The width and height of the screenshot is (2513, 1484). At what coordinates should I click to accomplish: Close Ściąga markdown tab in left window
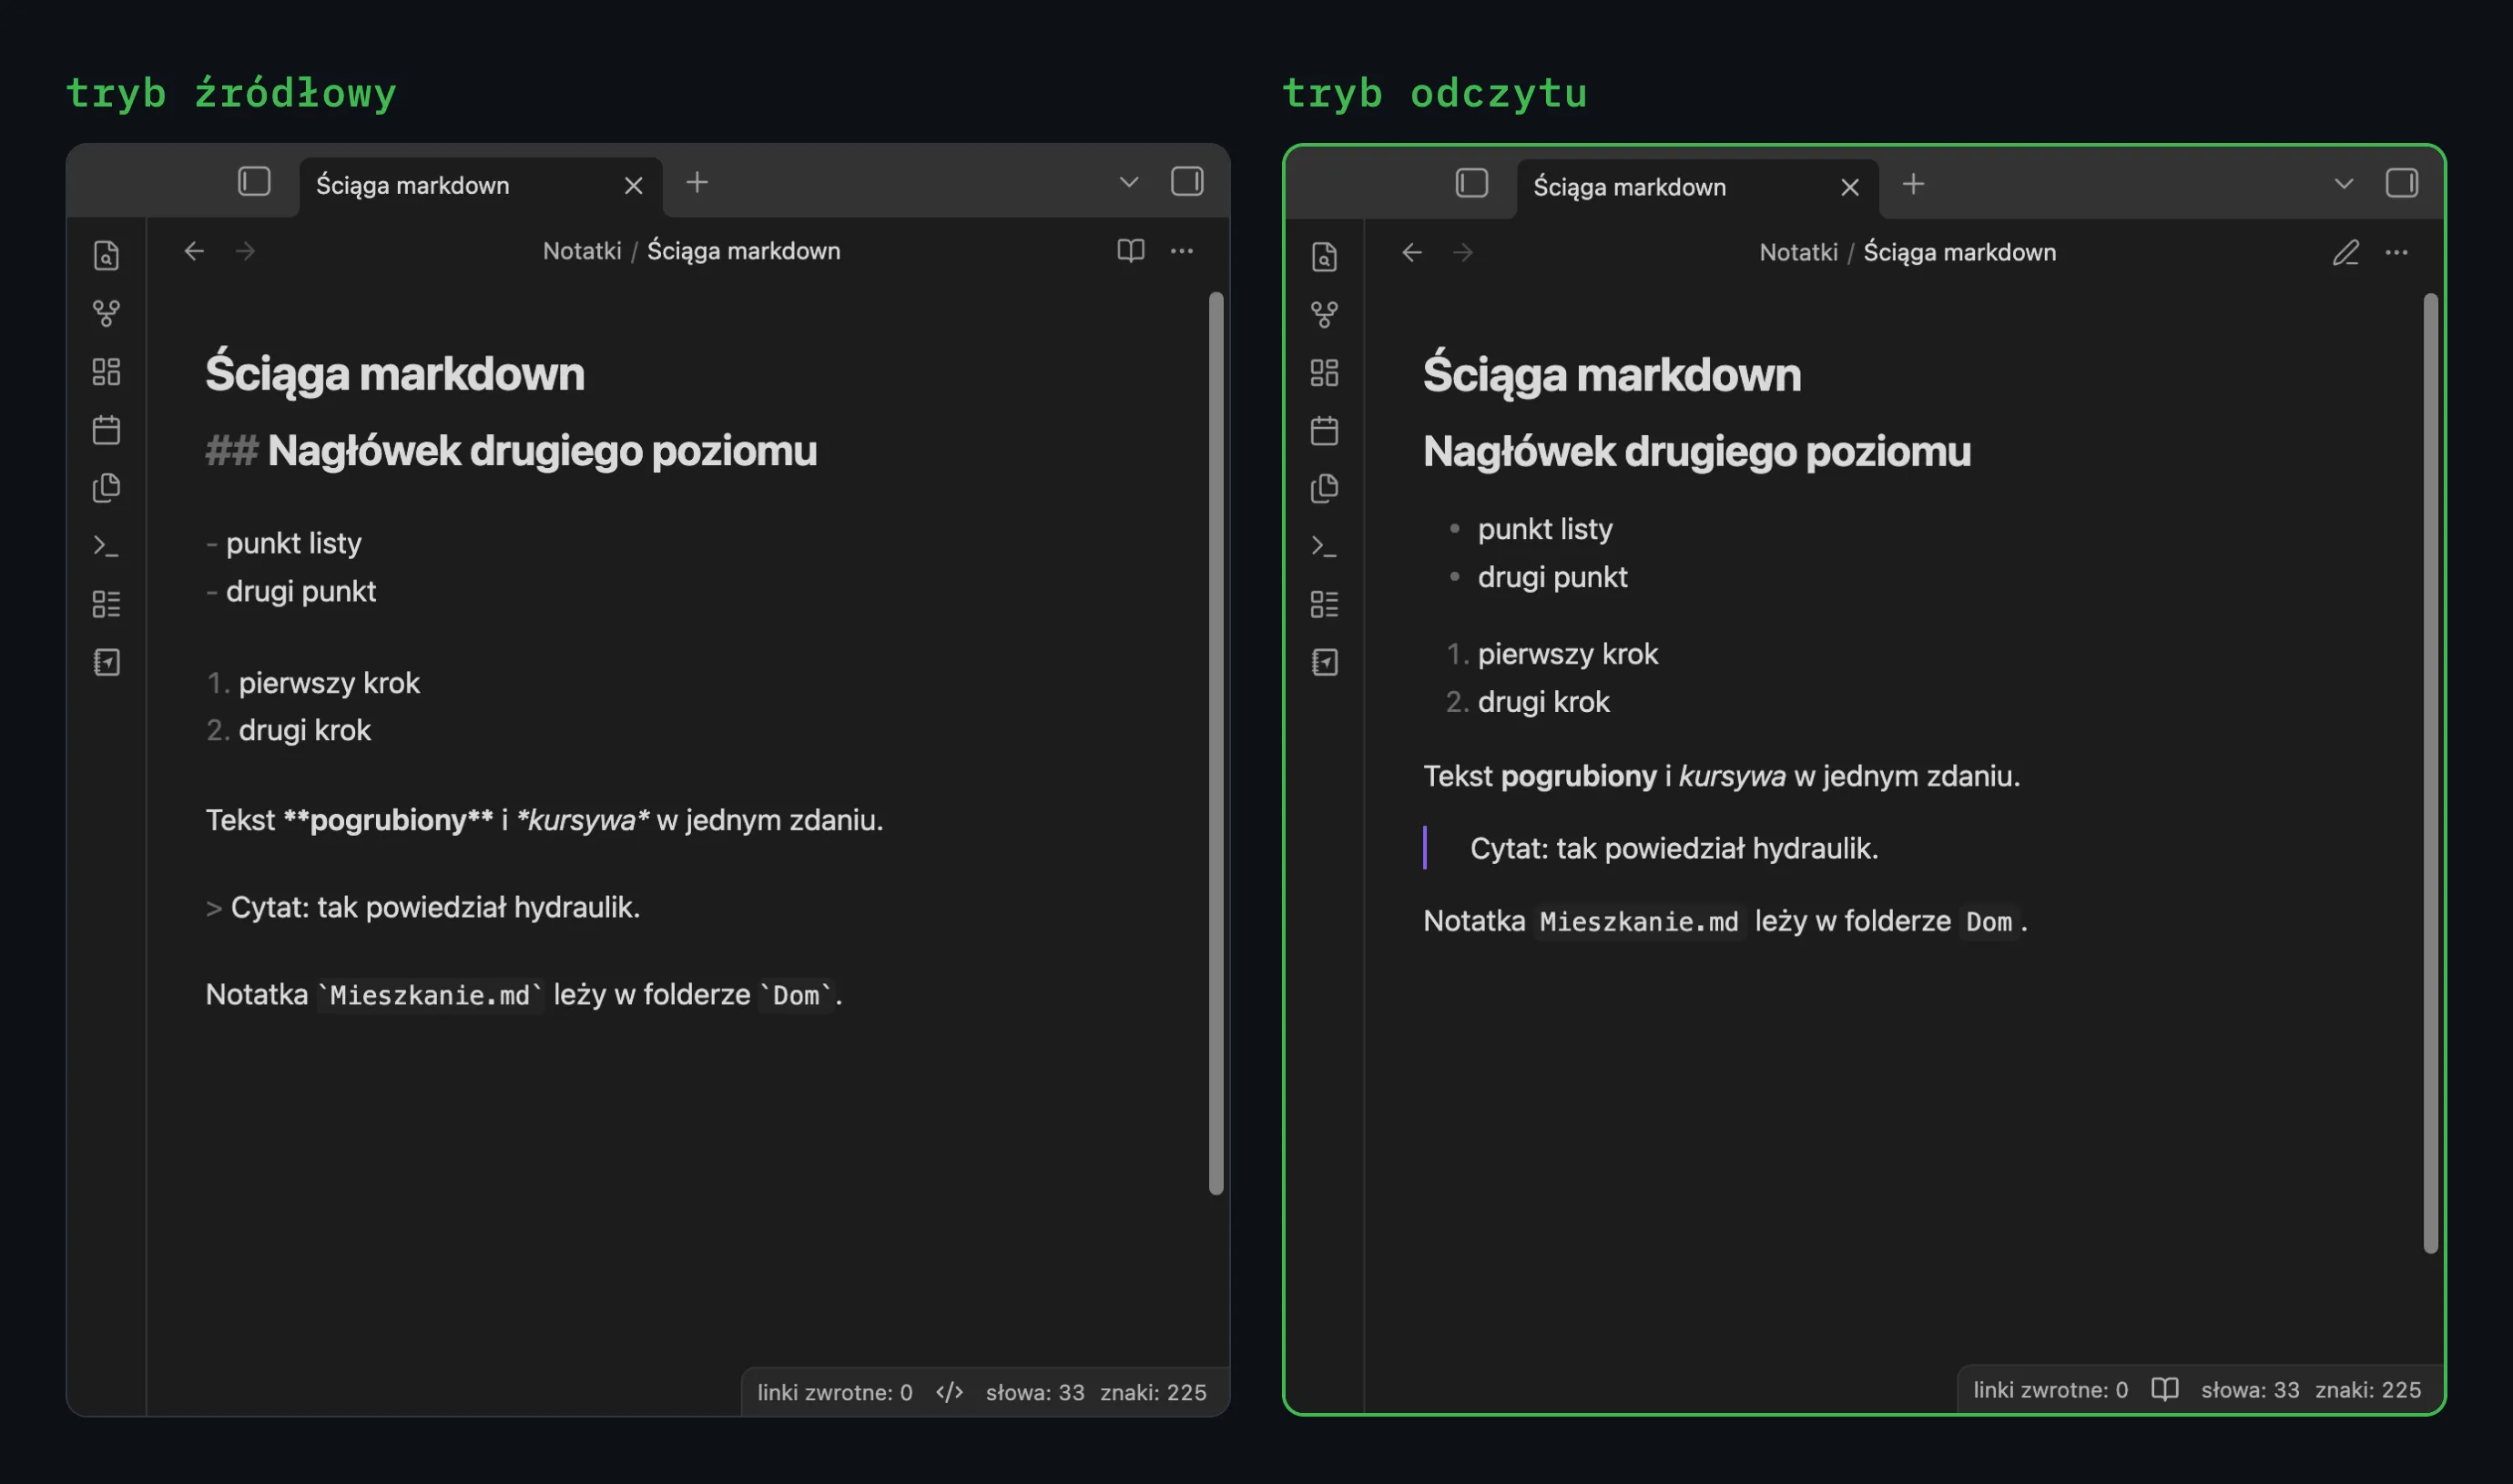coord(634,186)
